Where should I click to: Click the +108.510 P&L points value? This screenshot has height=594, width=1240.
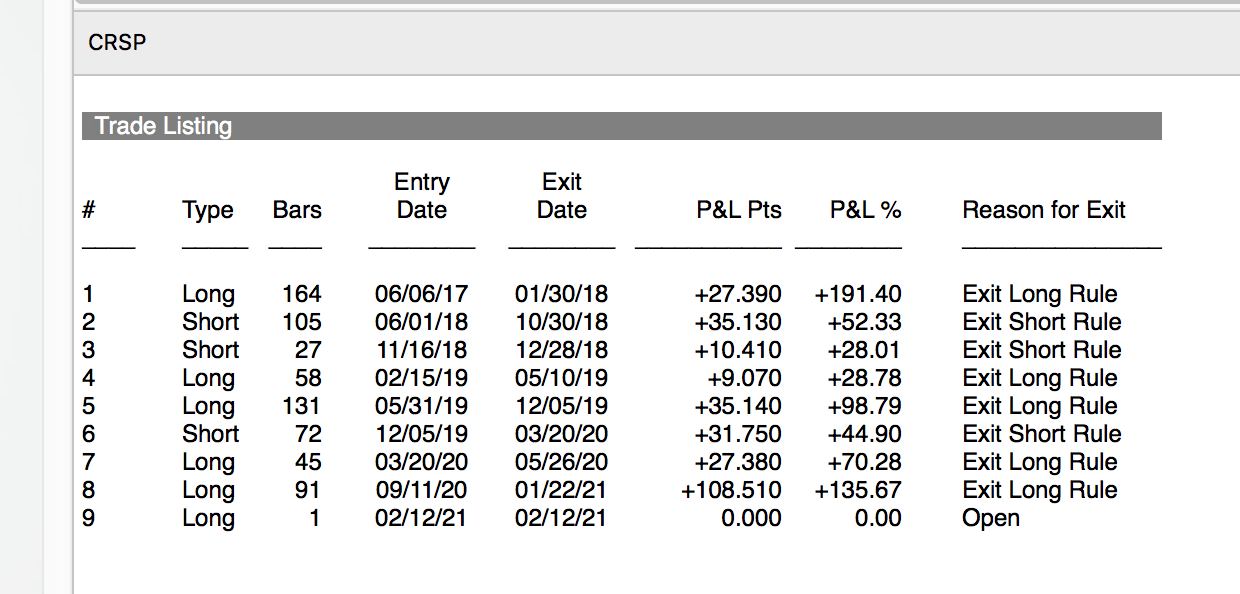[x=731, y=490]
